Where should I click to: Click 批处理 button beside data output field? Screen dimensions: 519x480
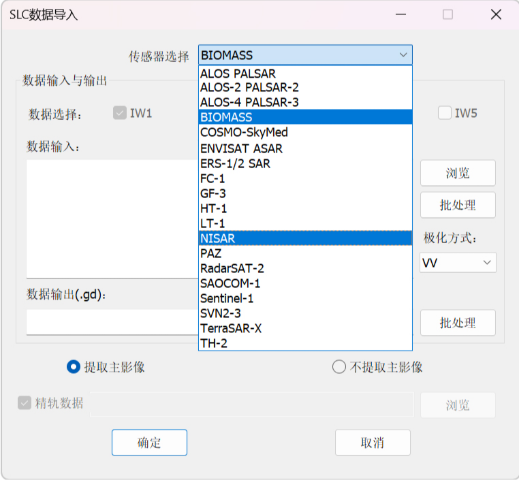[458, 322]
